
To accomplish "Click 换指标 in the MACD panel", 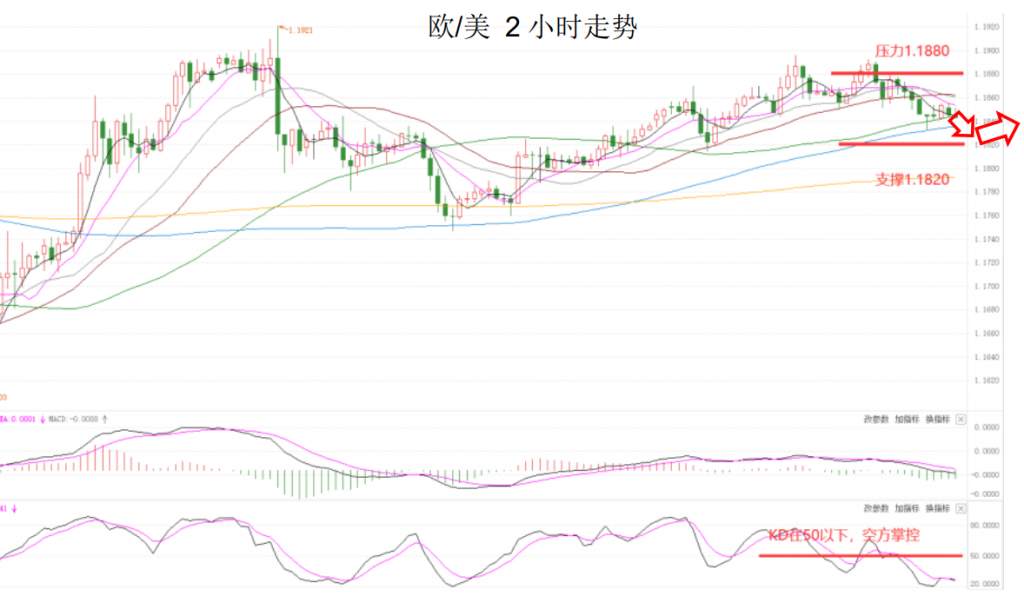I will click(x=937, y=419).
